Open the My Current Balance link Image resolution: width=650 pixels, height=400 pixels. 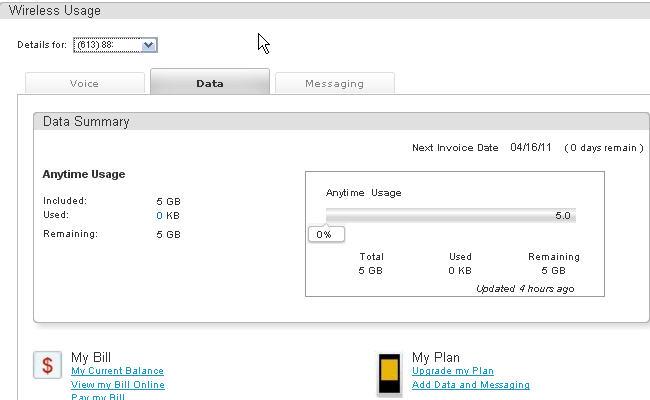tap(117, 371)
